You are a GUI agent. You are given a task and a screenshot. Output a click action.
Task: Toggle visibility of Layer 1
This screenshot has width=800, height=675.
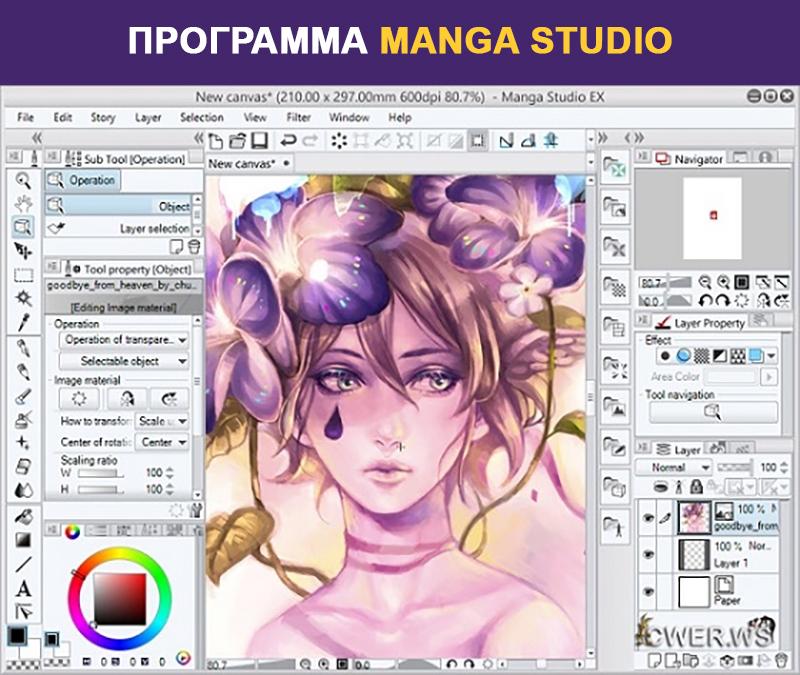[648, 554]
